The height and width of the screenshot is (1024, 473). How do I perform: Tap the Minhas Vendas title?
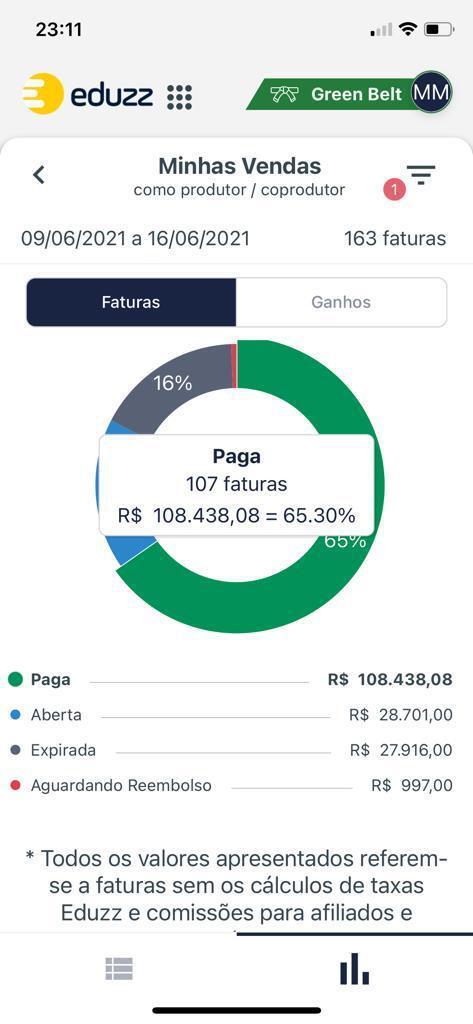240,167
